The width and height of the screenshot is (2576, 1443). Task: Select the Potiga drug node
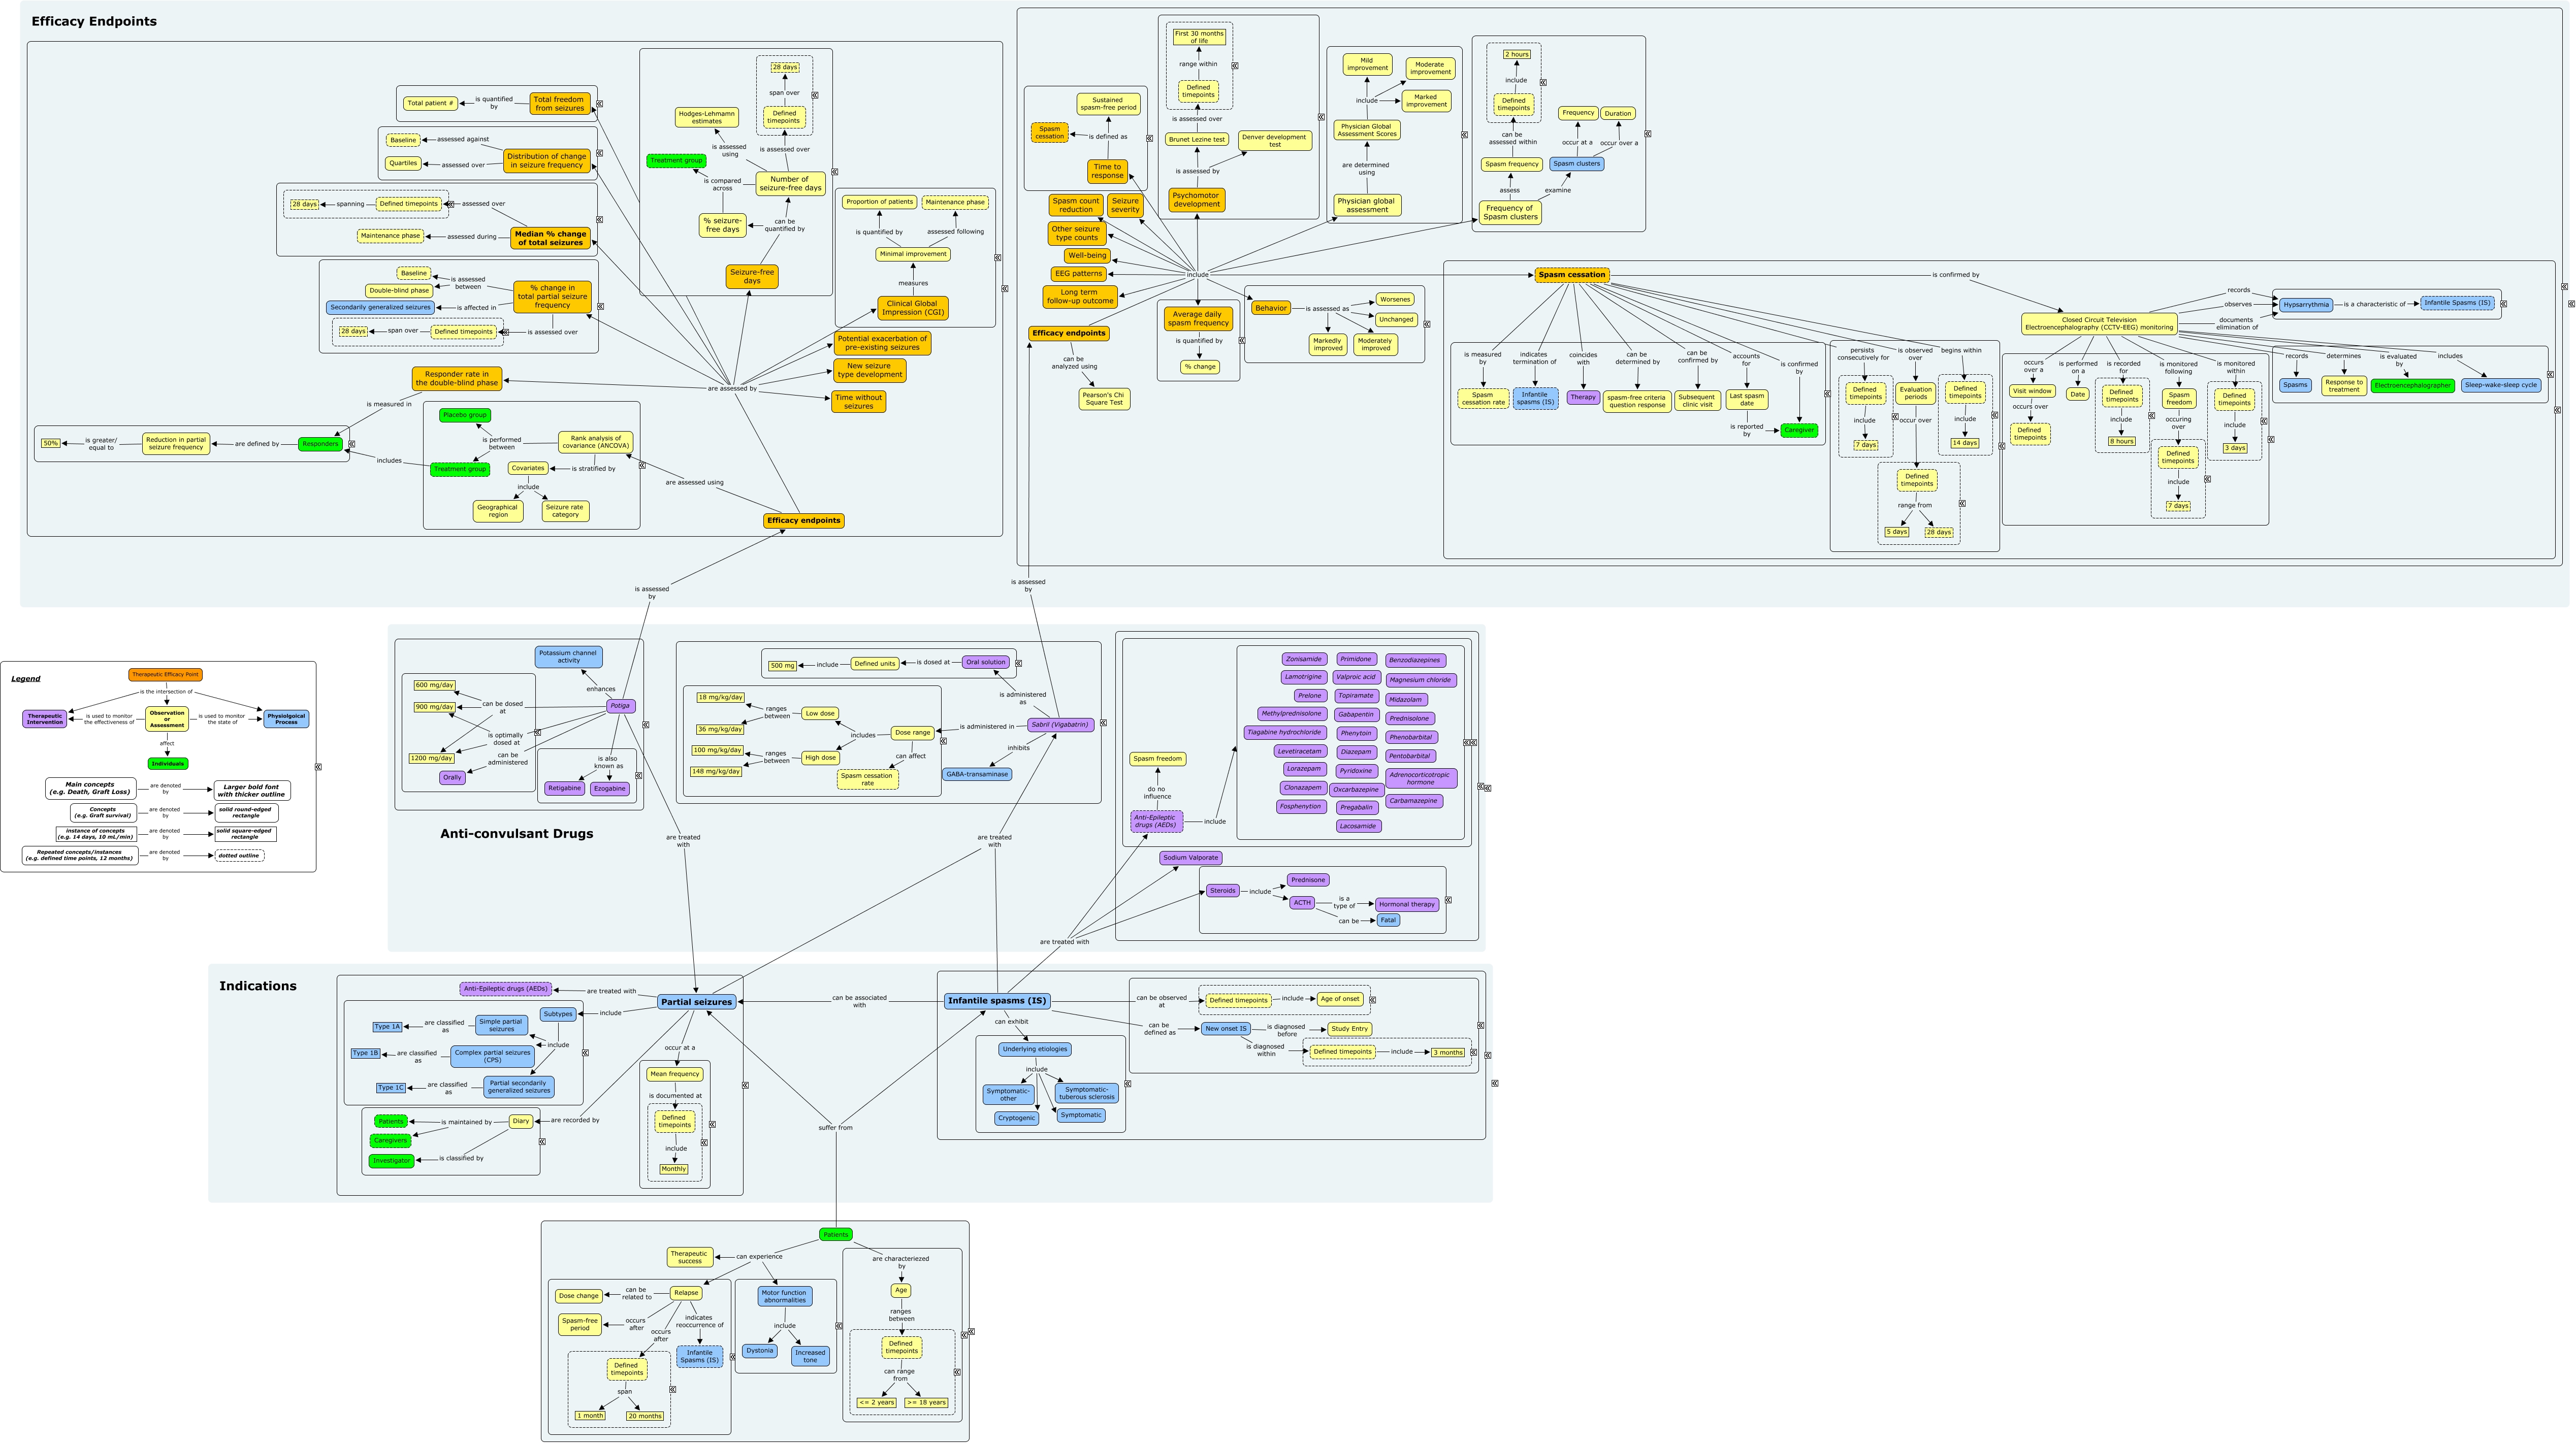pyautogui.click(x=620, y=706)
